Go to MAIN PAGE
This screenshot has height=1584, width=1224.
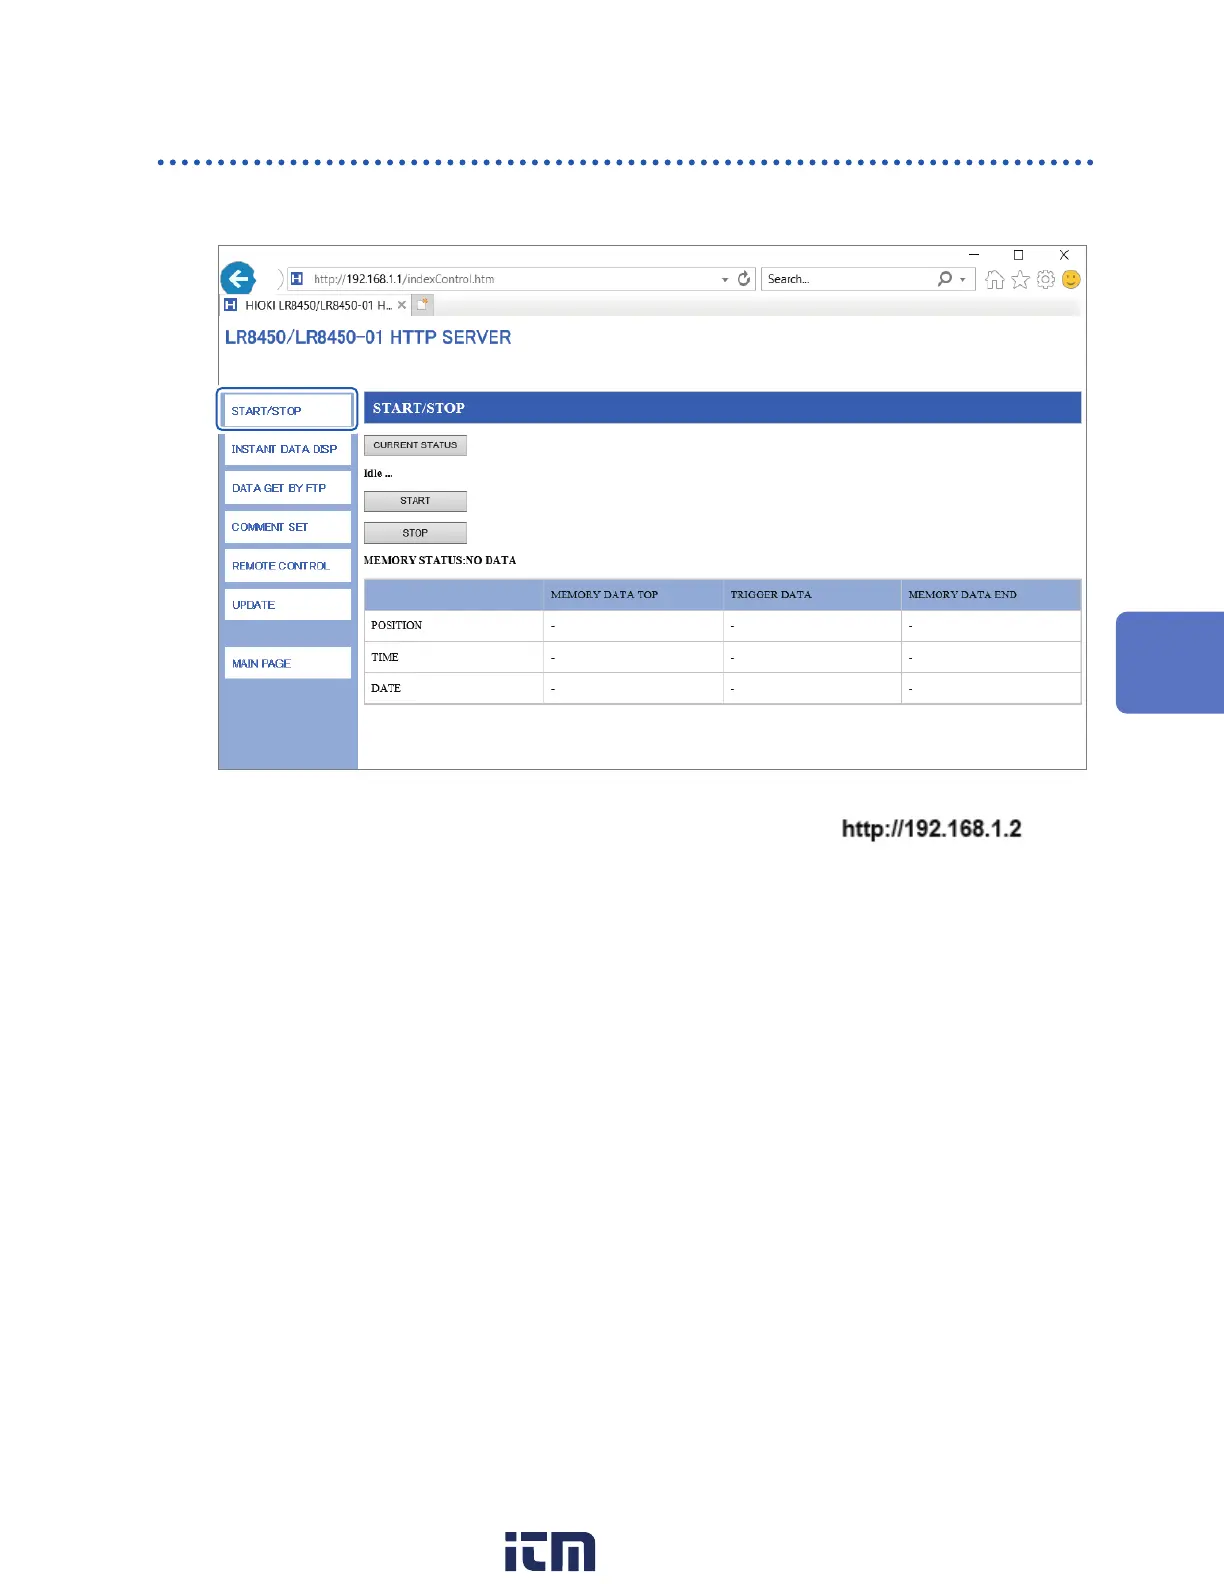click(288, 663)
